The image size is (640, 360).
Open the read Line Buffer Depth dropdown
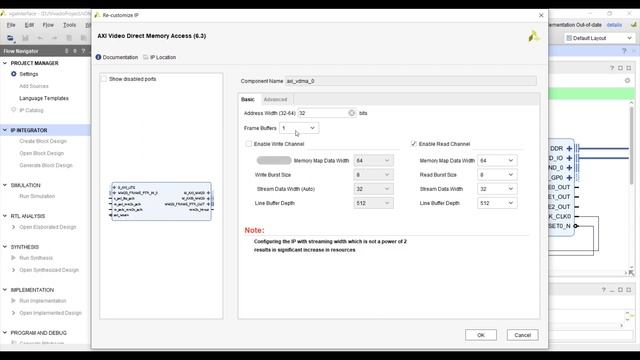[497, 203]
